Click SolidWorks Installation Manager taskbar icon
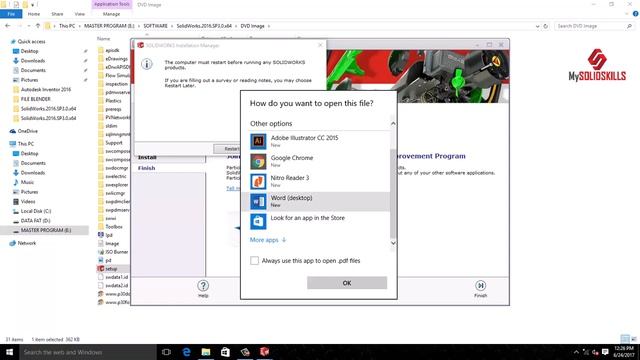Image resolution: width=640 pixels, height=360 pixels. pos(264,352)
